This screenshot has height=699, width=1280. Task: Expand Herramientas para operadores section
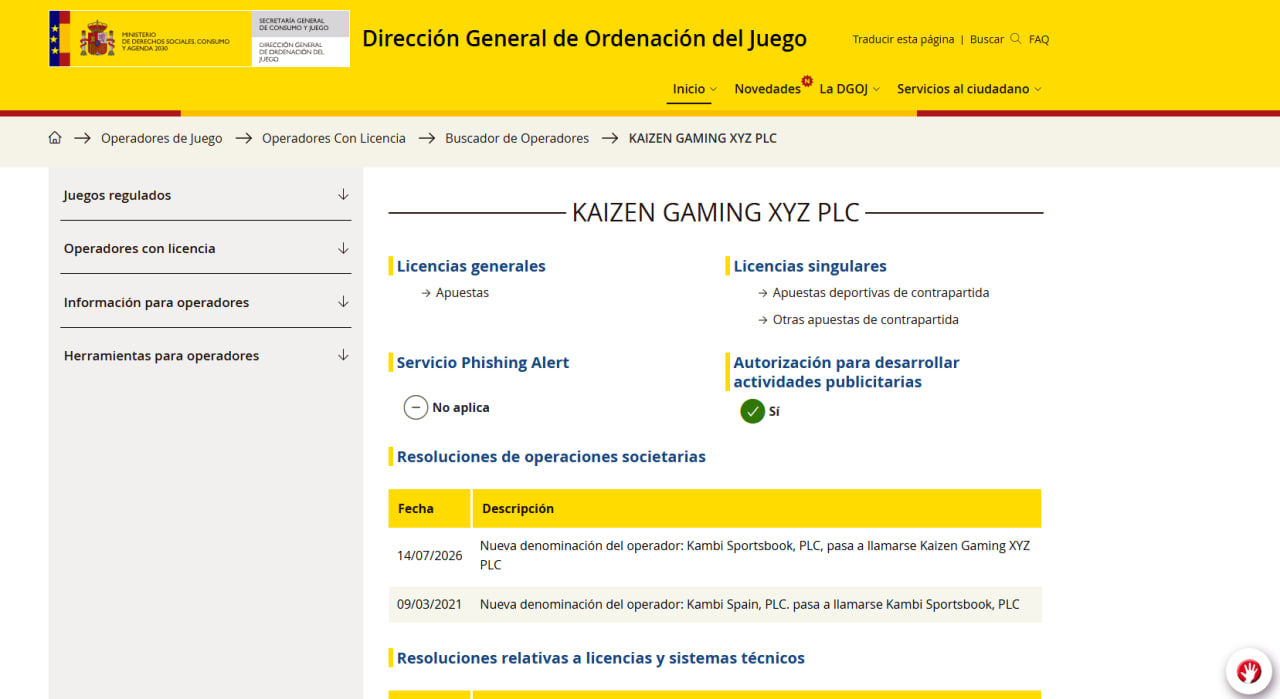pos(205,355)
